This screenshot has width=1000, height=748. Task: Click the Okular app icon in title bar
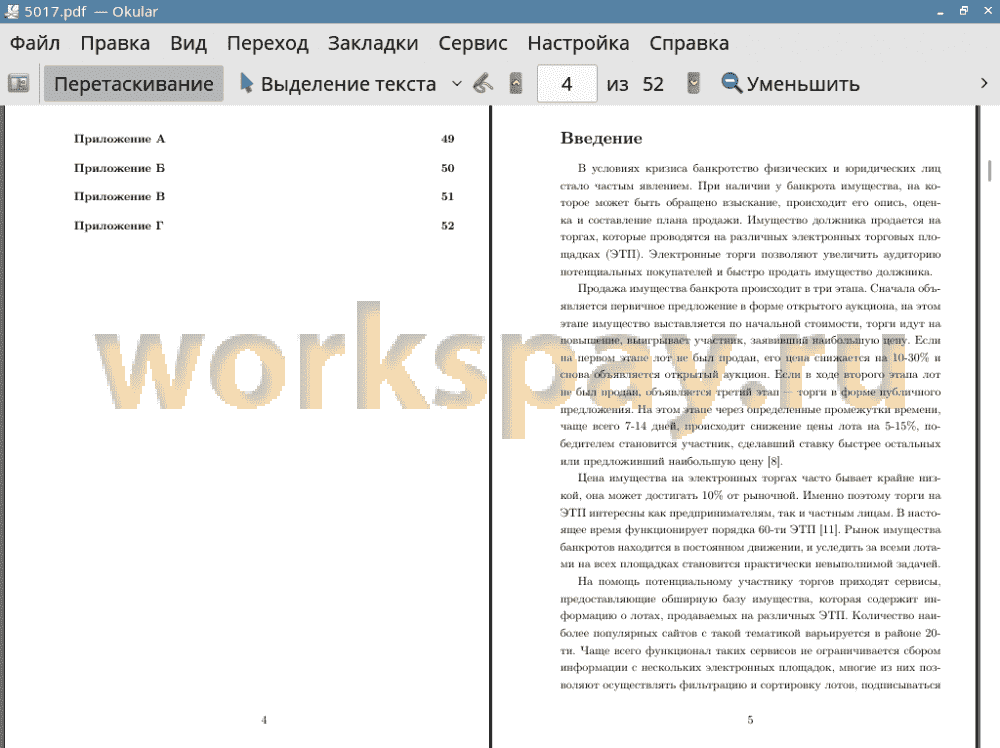[11, 11]
